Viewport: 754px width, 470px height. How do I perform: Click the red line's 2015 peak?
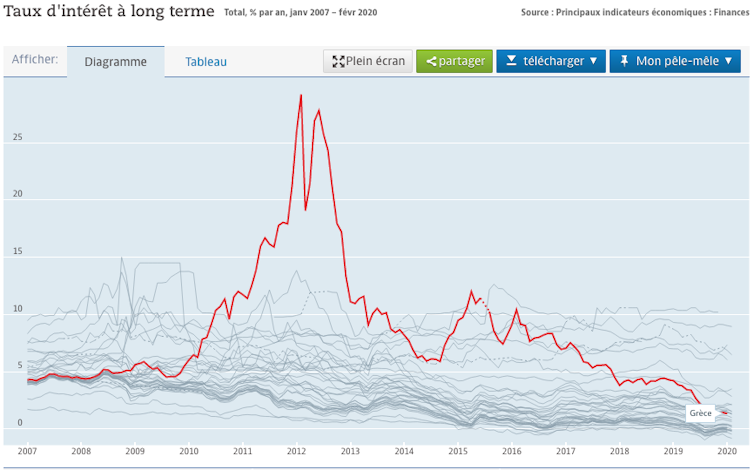471,291
